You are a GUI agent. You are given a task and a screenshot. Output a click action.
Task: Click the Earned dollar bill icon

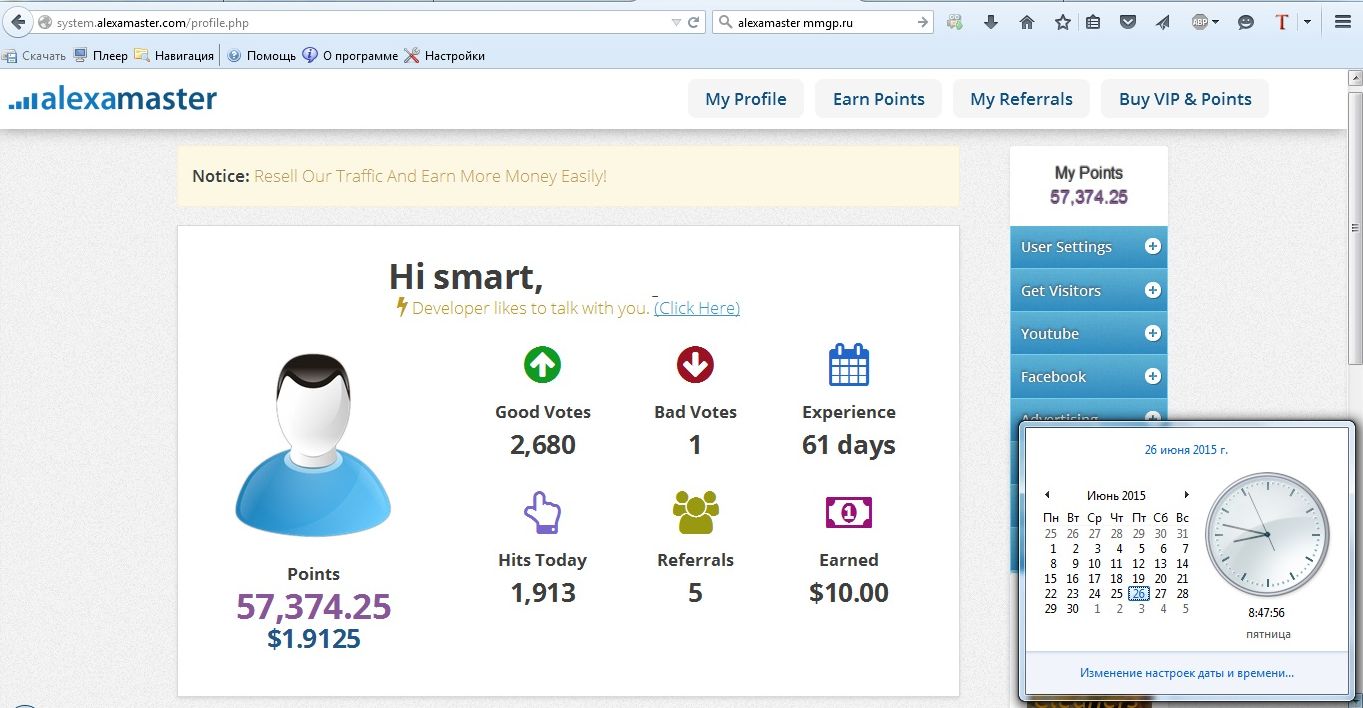click(x=848, y=513)
